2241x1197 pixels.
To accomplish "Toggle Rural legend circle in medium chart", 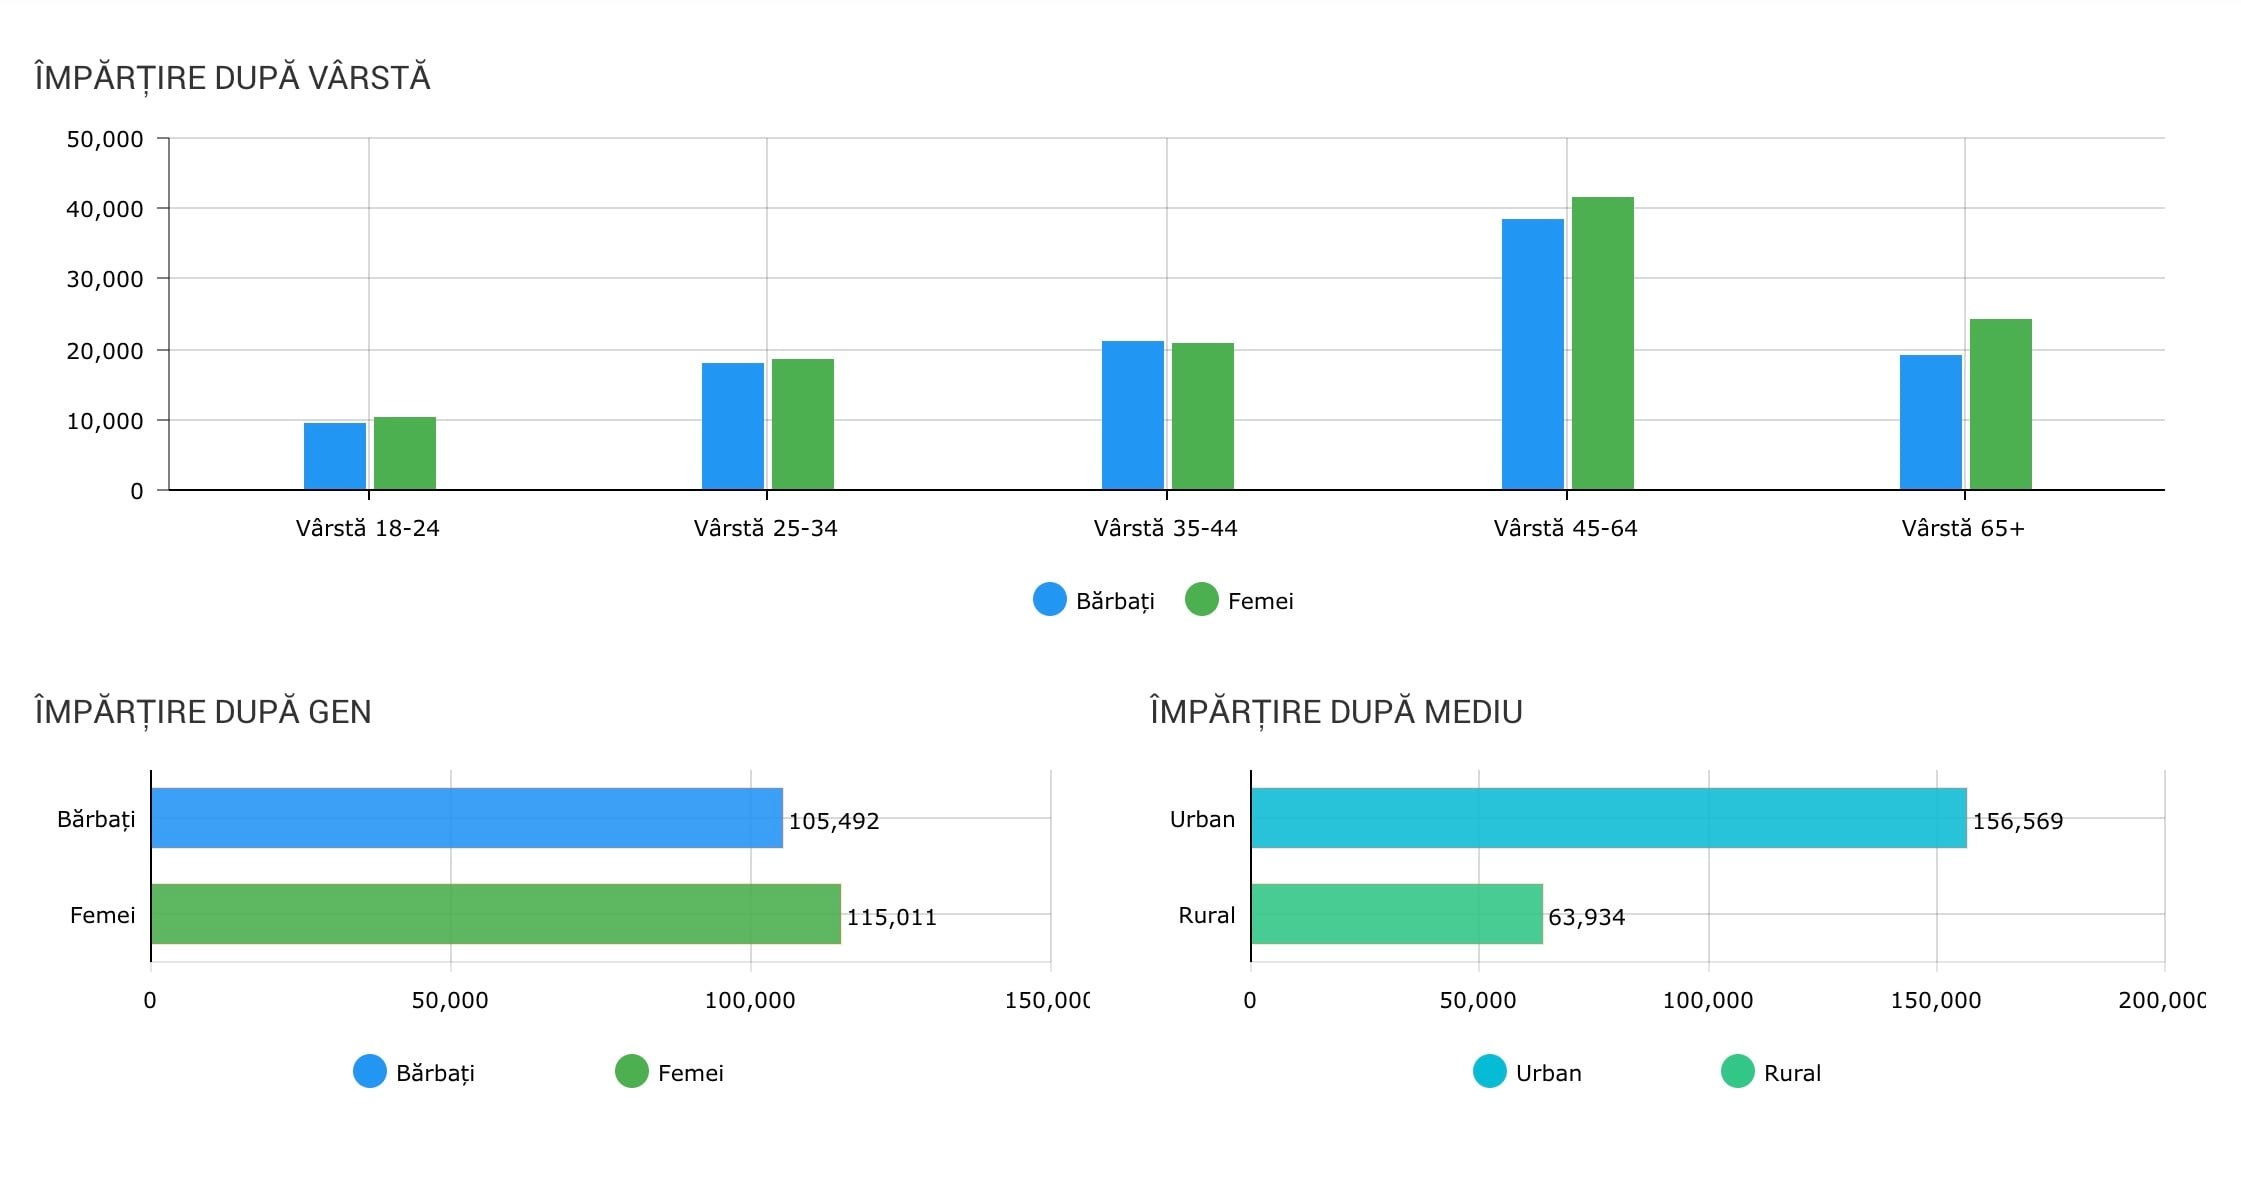I will point(1737,1072).
